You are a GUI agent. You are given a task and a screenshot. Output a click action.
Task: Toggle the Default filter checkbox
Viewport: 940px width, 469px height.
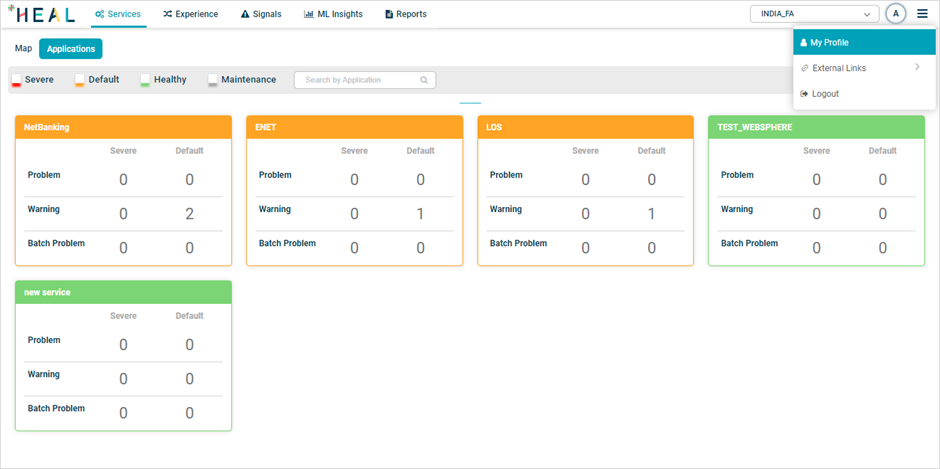pos(80,80)
